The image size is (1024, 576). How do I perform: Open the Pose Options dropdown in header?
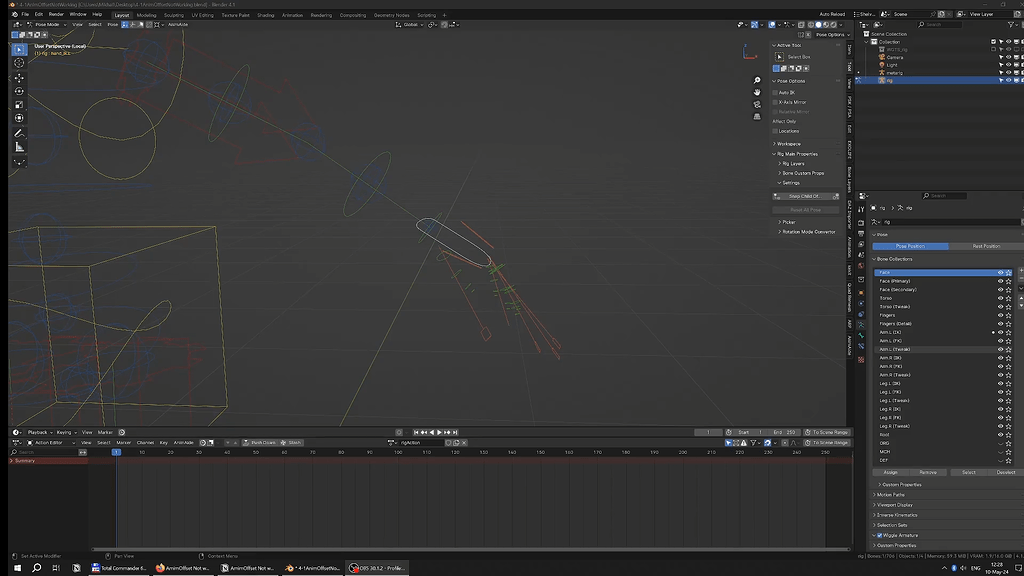(831, 35)
